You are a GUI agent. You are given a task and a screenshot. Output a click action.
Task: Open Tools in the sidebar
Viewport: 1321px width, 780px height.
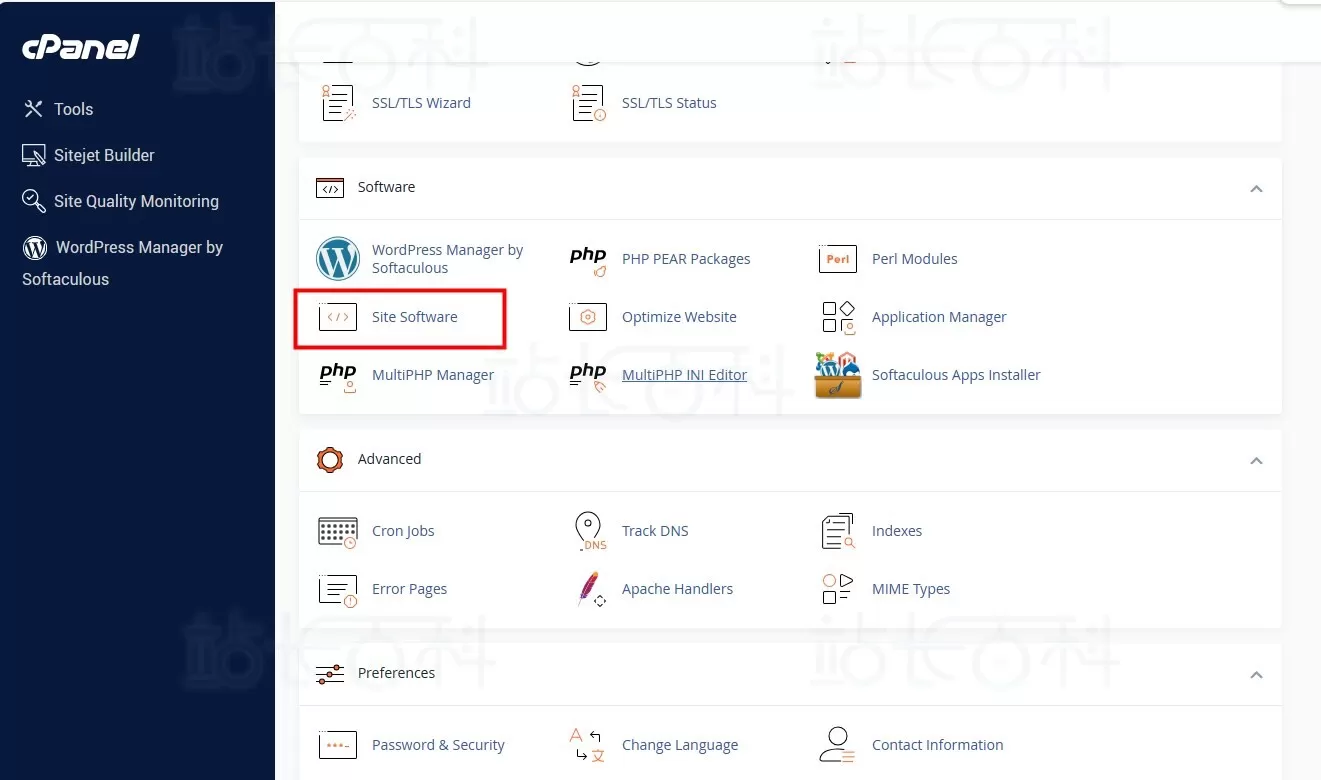73,109
